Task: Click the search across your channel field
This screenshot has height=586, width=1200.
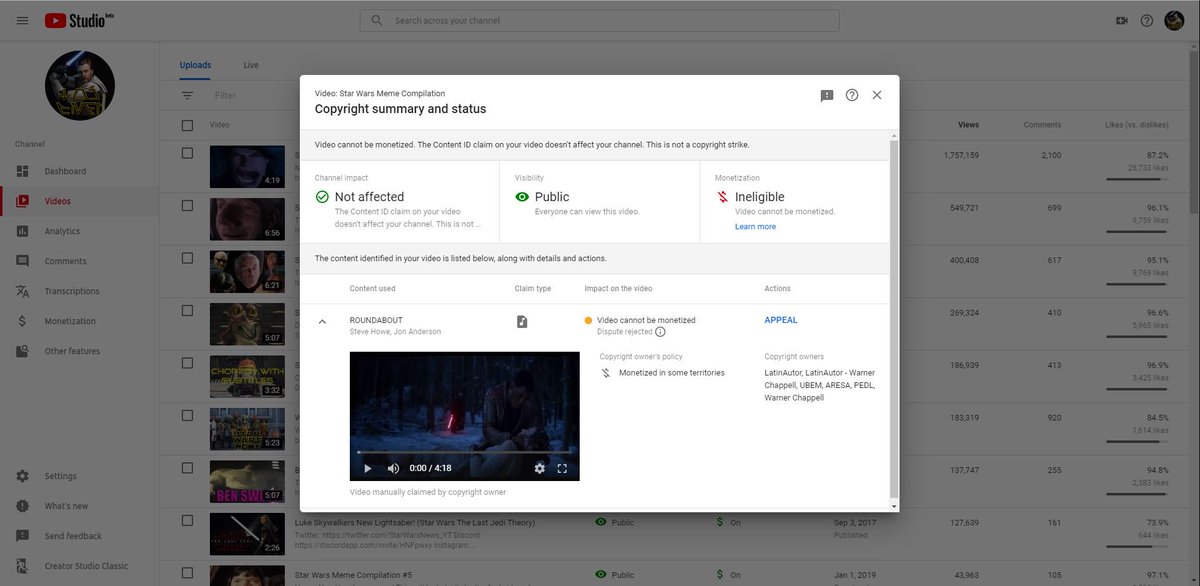Action: [x=600, y=20]
